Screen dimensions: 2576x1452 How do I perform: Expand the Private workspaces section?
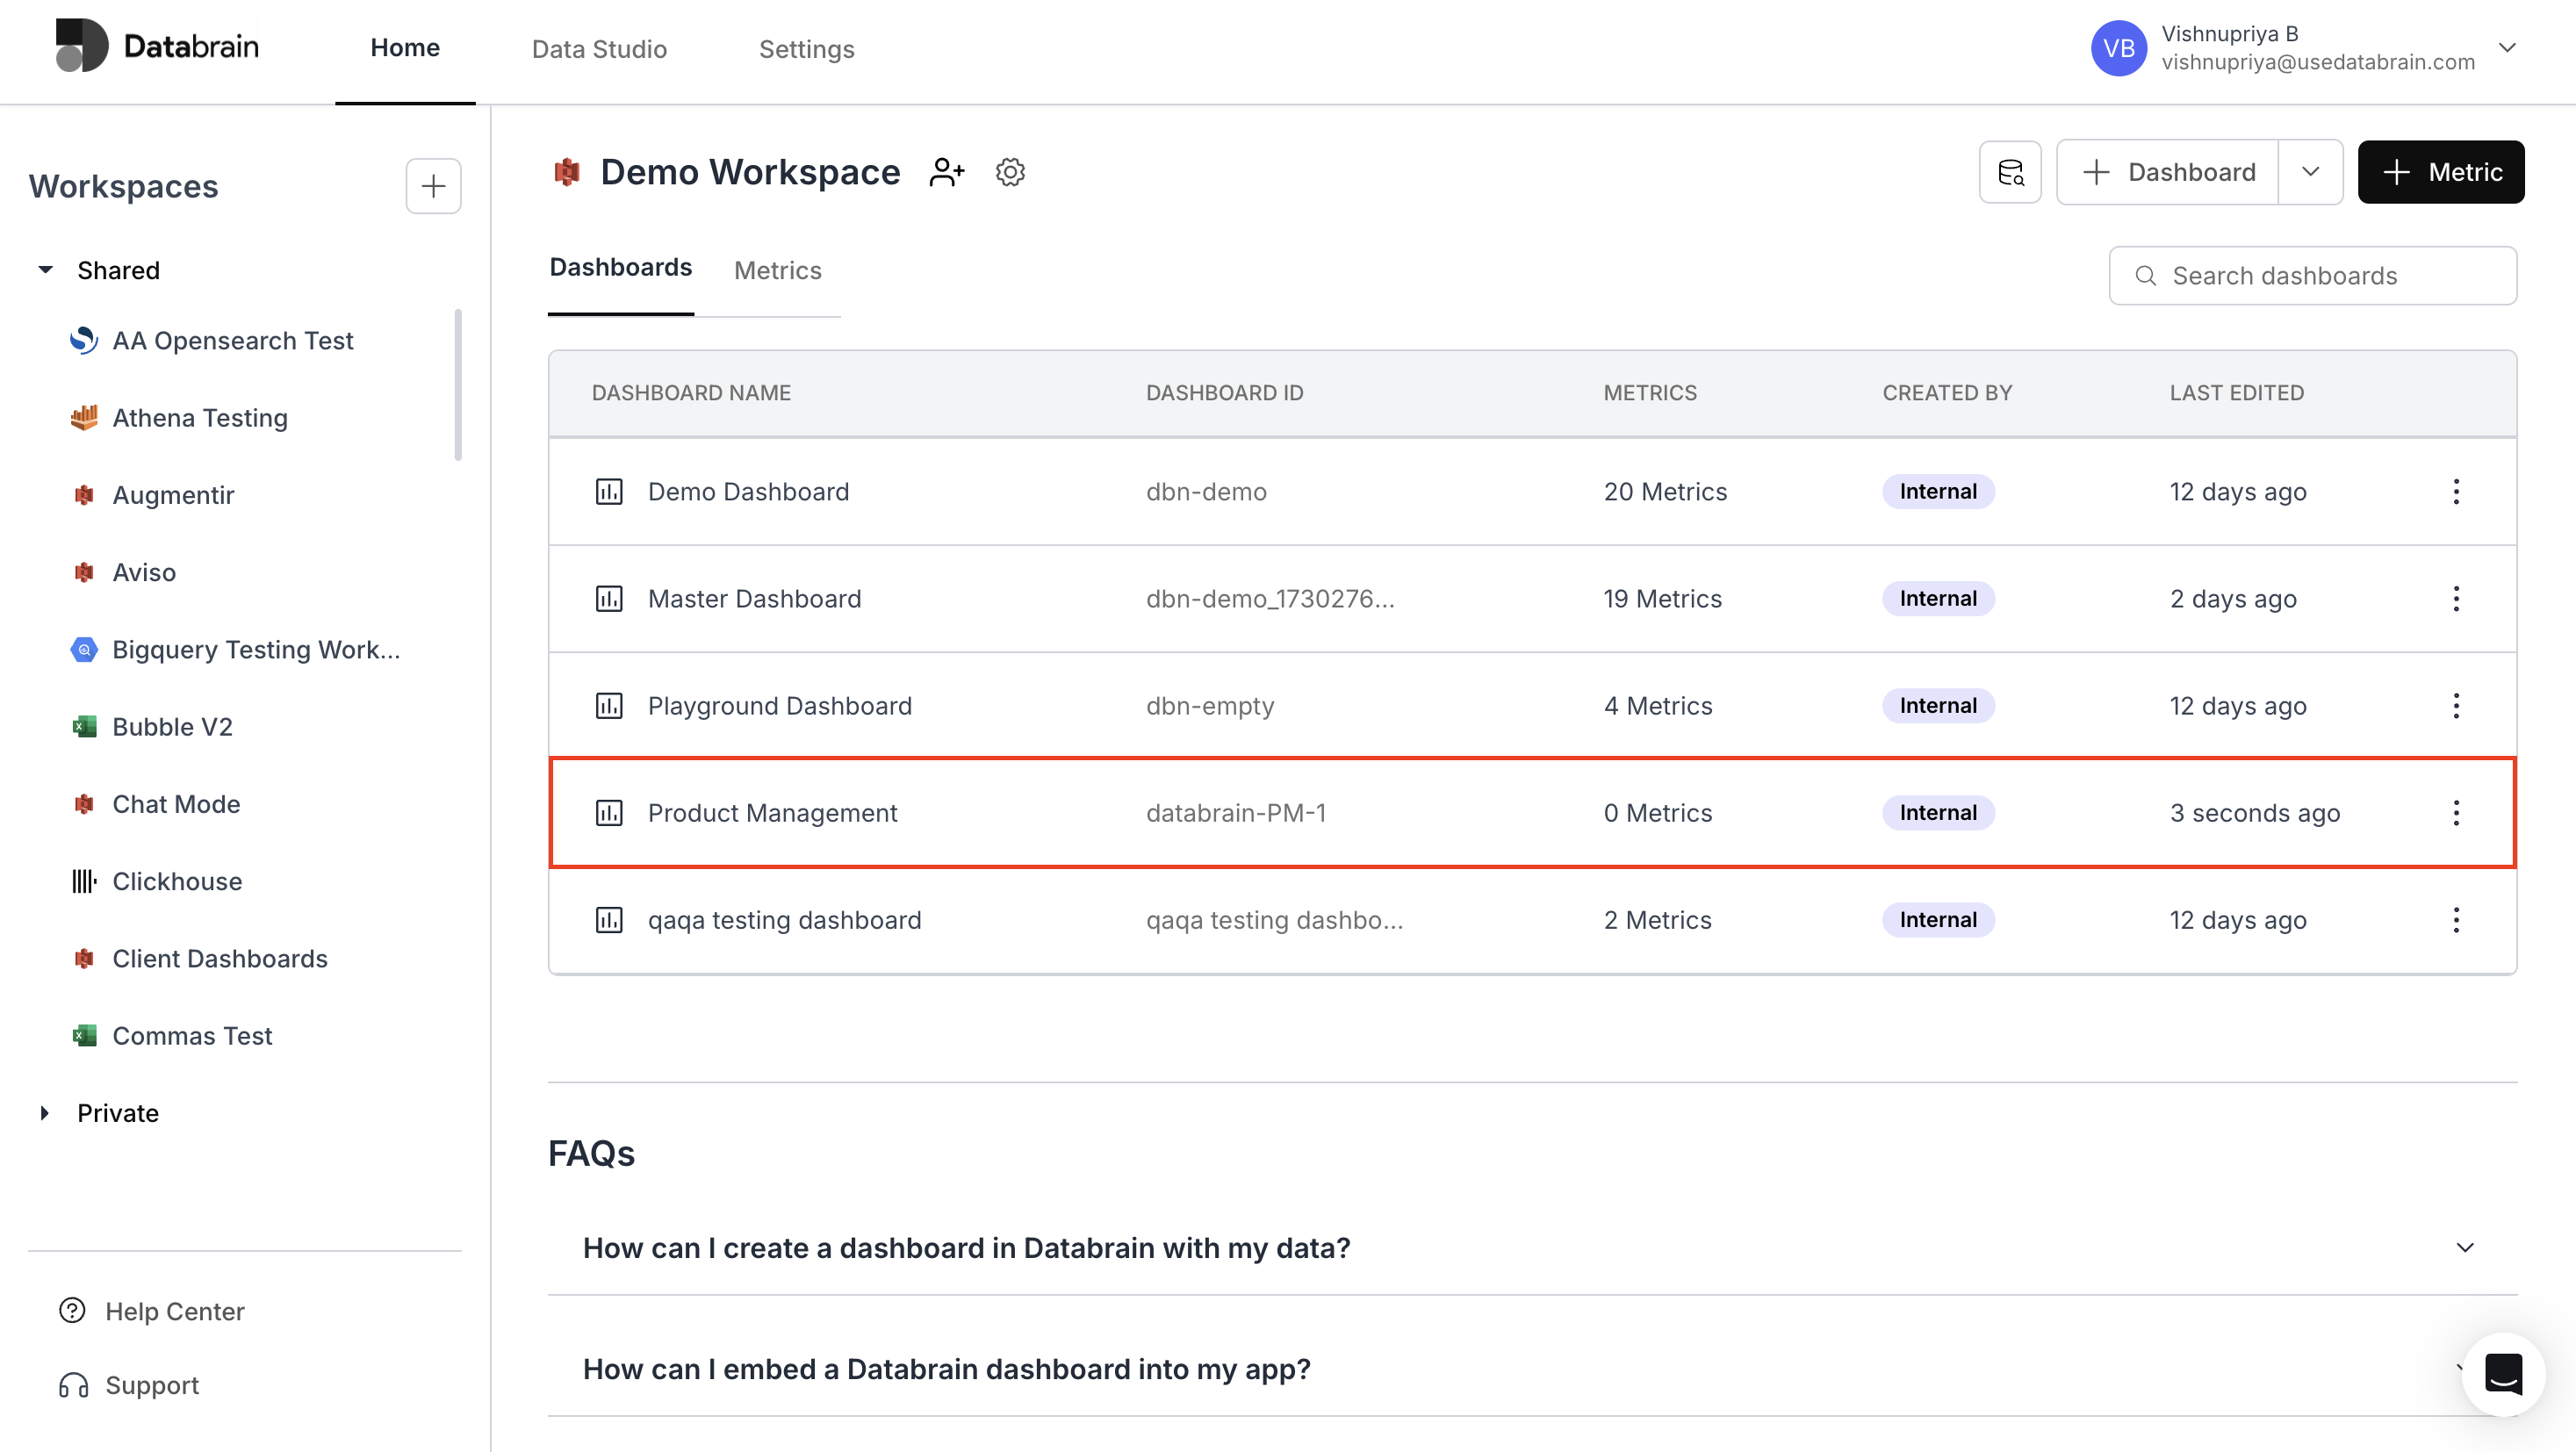[x=44, y=1112]
